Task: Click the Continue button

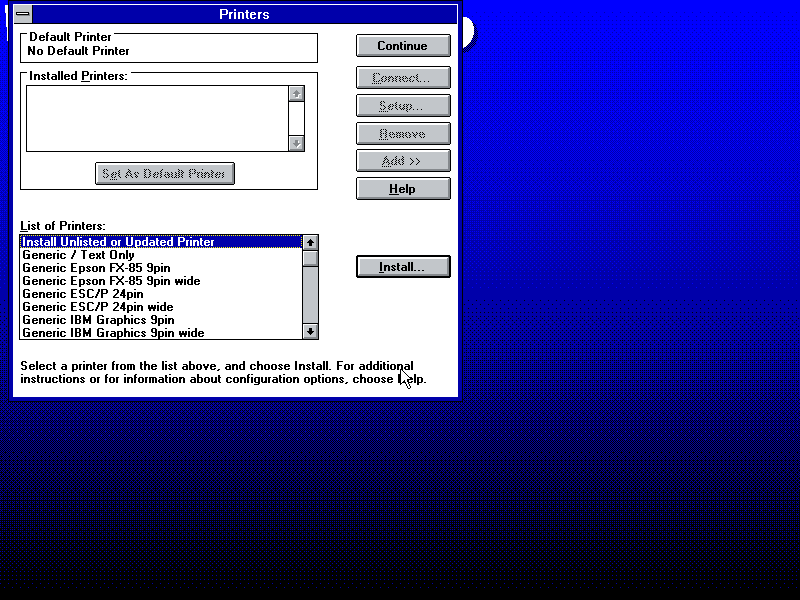Action: click(403, 46)
